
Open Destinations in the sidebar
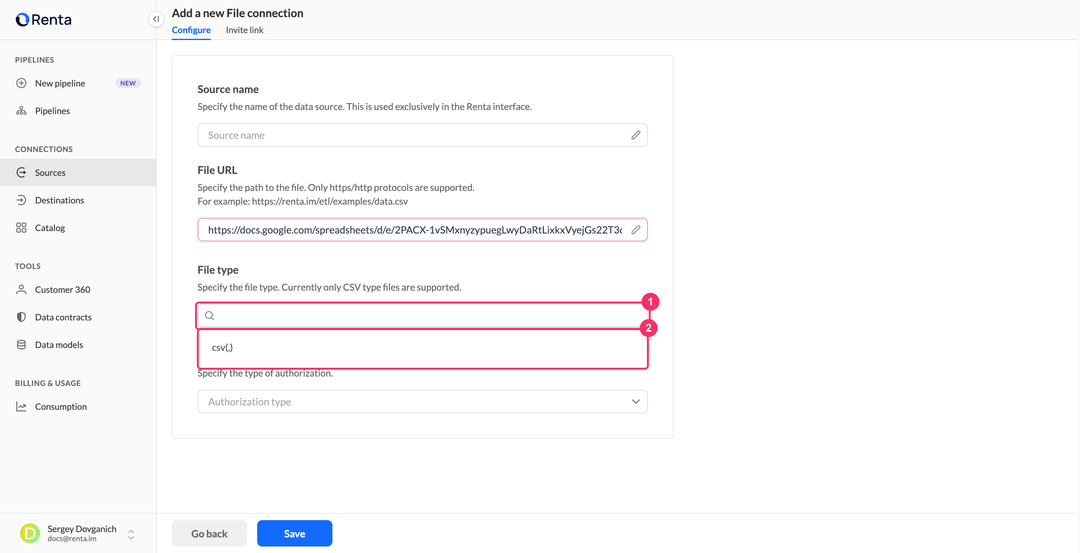coord(78,200)
